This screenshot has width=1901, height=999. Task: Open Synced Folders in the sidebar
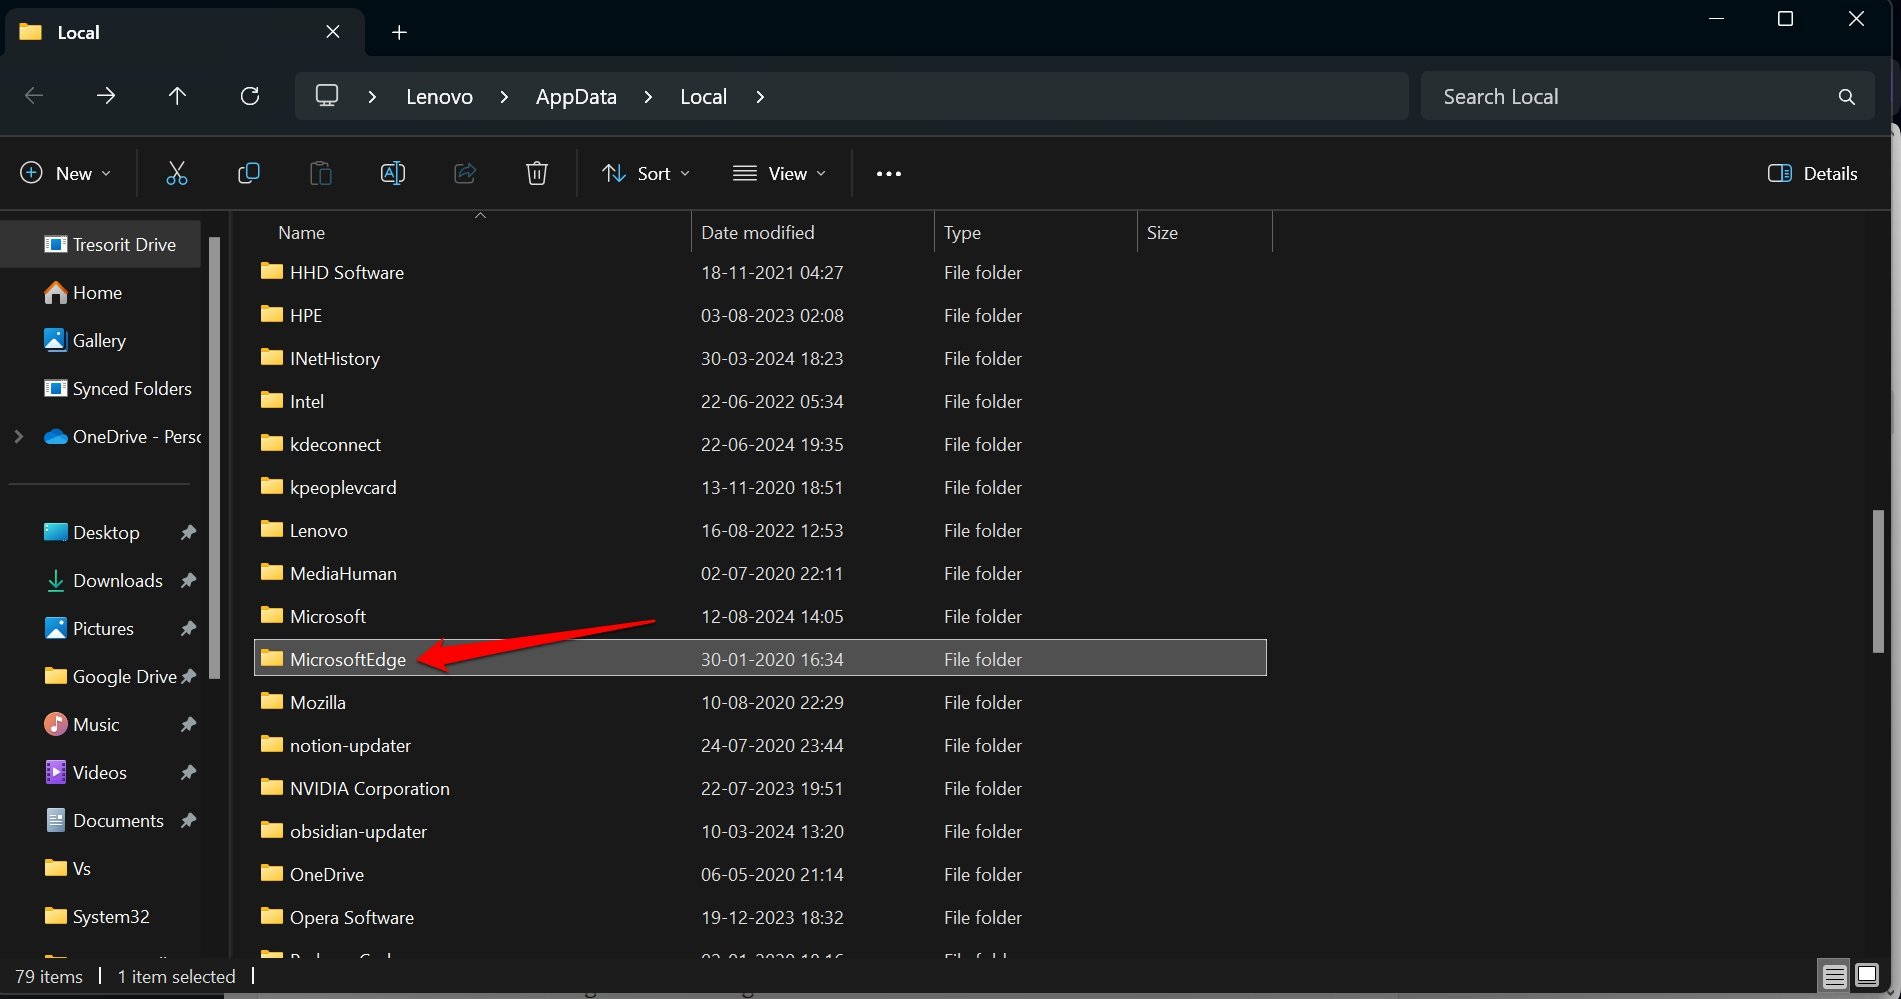click(118, 388)
